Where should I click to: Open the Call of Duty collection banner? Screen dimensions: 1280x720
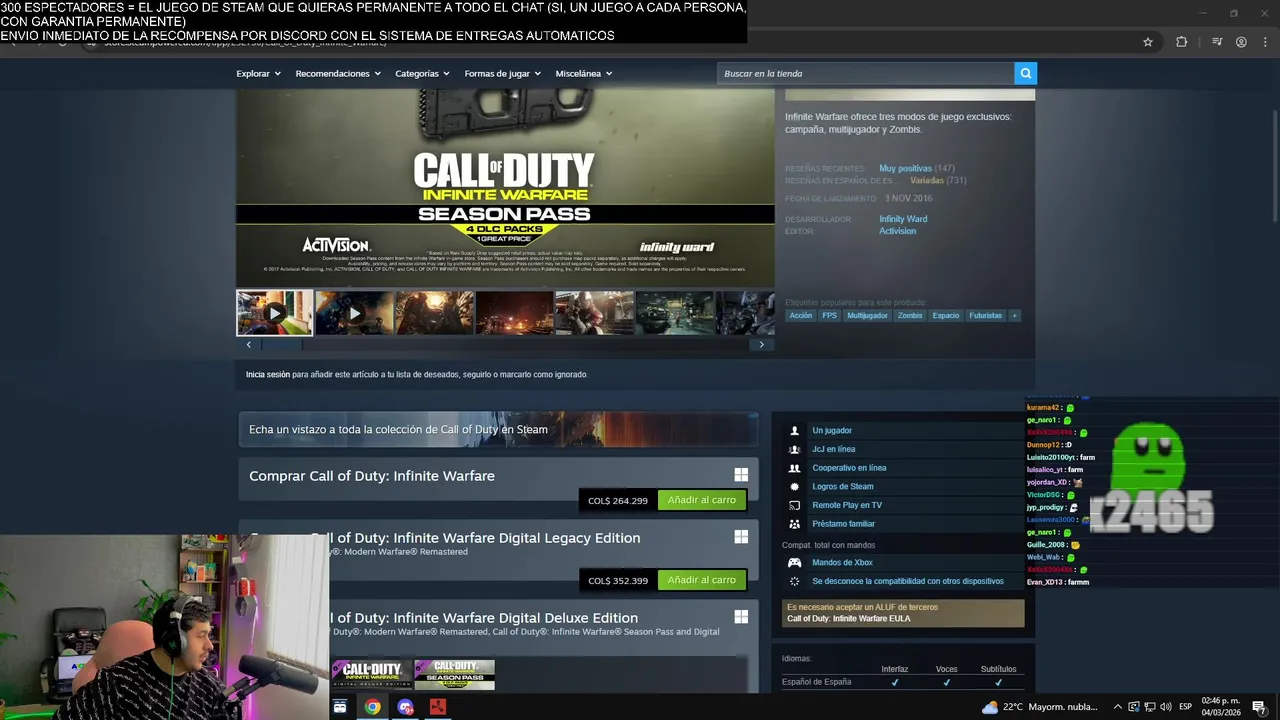(498, 429)
